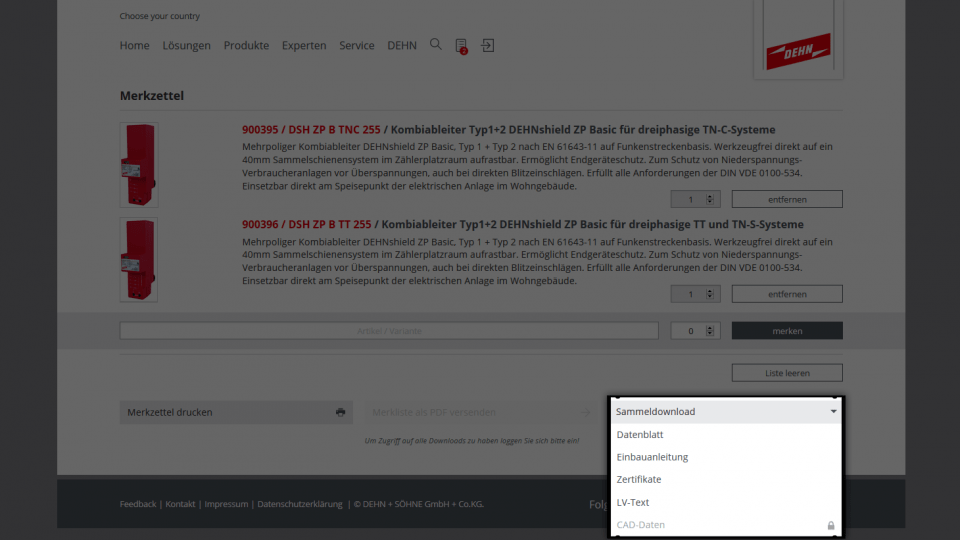Open product link 900395 / DSH ZP B TNC 255
The image size is (960, 540).
311,130
